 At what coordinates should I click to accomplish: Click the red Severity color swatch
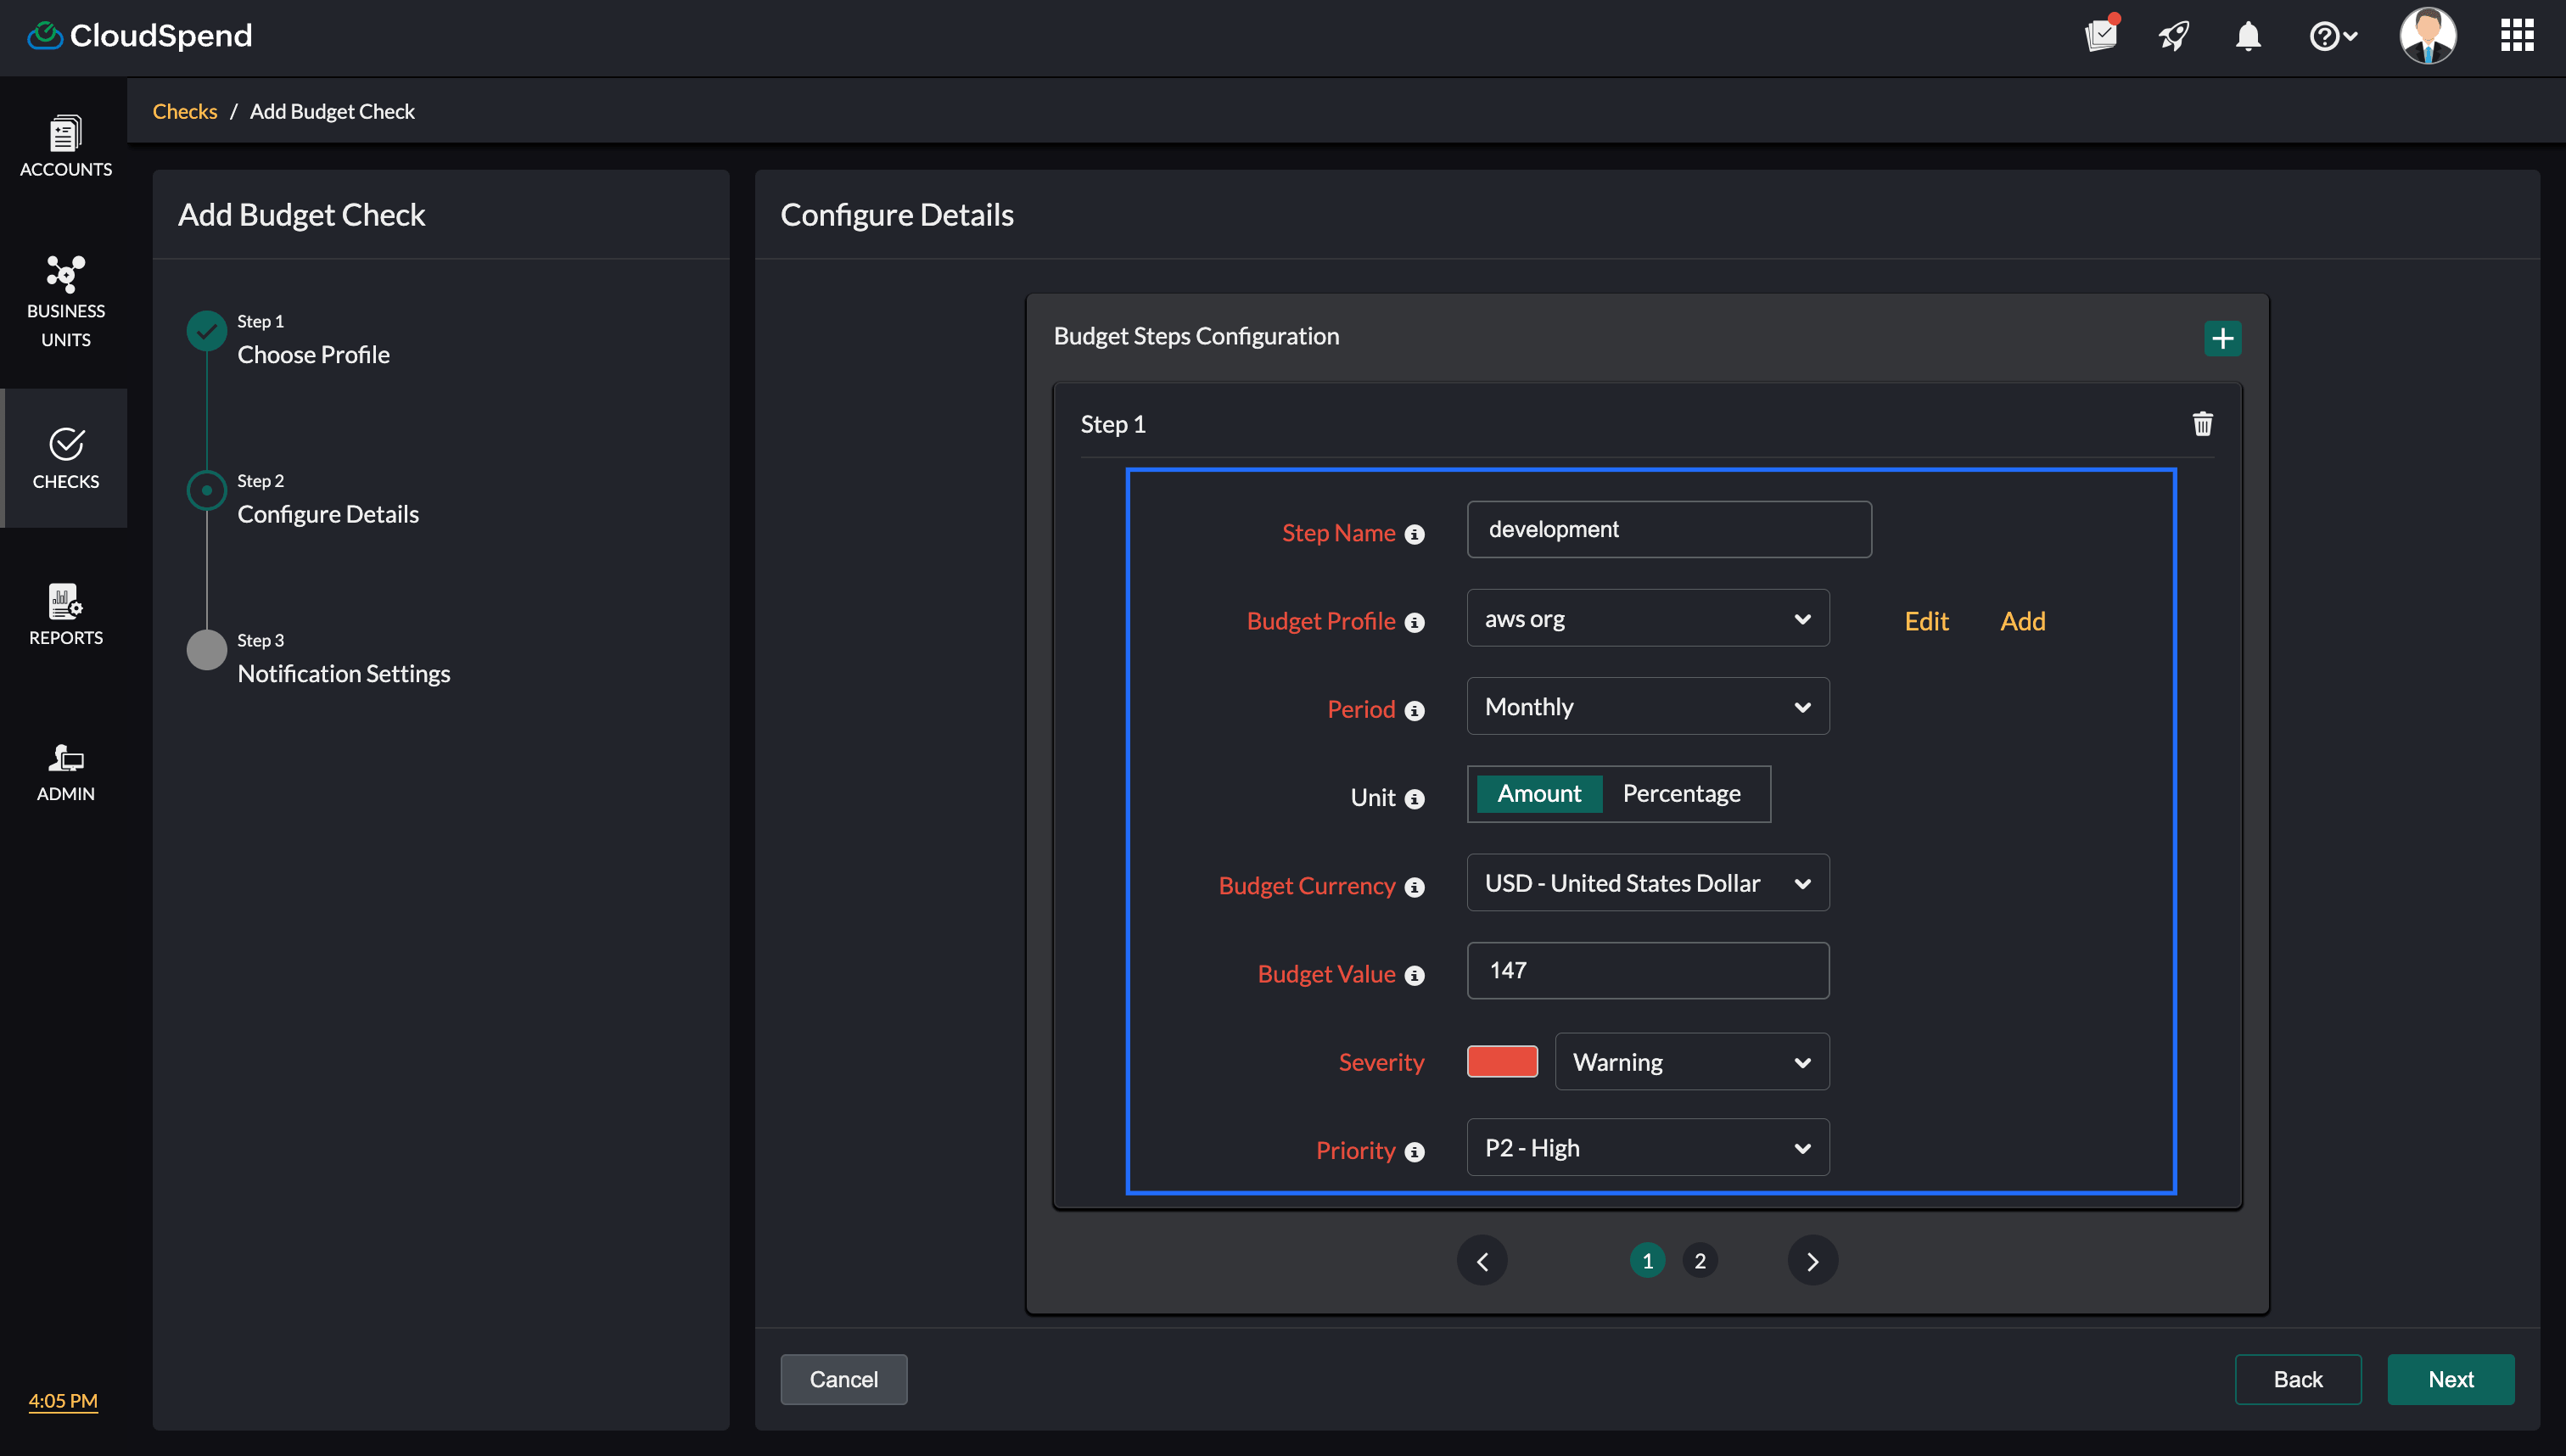coord(1501,1061)
